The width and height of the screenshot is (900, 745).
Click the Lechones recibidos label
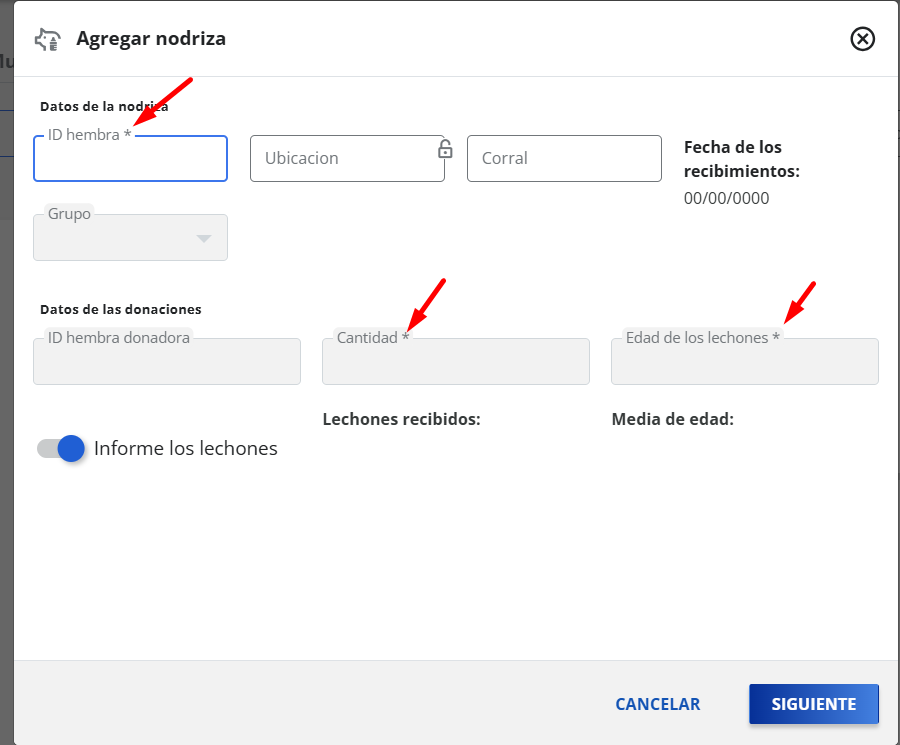point(401,419)
